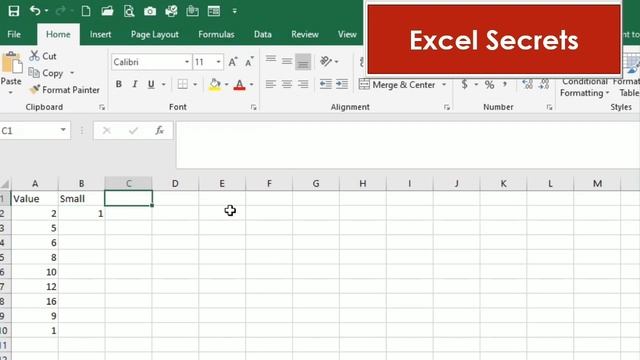Viewport: 640px width, 360px height.
Task: Open Customize Quick Access Toolbar dropdown
Action: (x=234, y=11)
